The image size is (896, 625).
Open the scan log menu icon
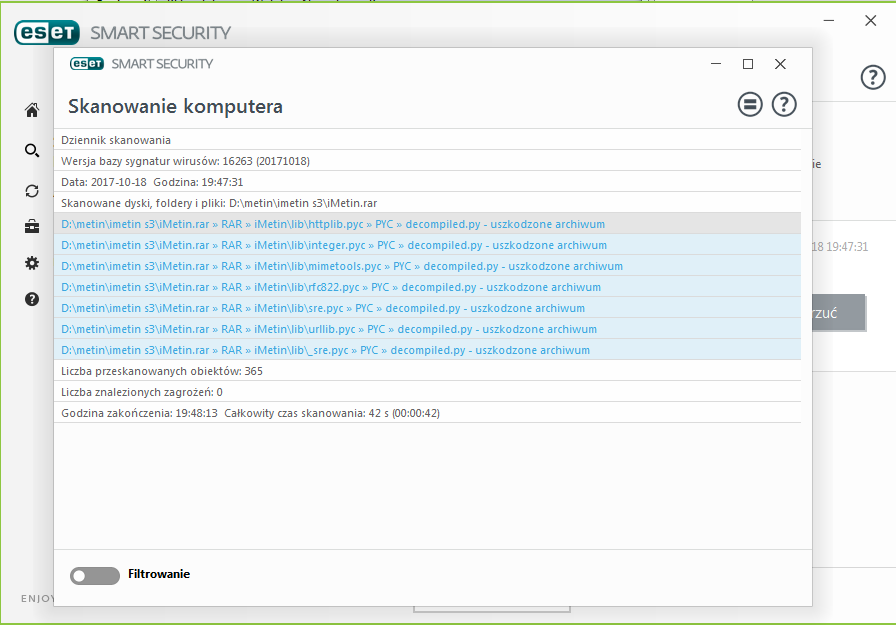tap(750, 105)
